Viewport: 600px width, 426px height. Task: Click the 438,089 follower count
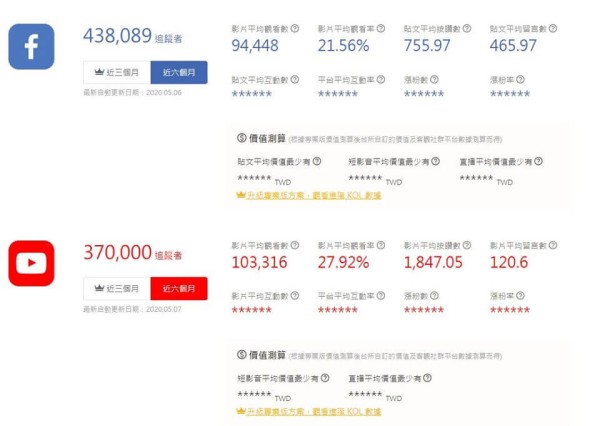point(117,36)
